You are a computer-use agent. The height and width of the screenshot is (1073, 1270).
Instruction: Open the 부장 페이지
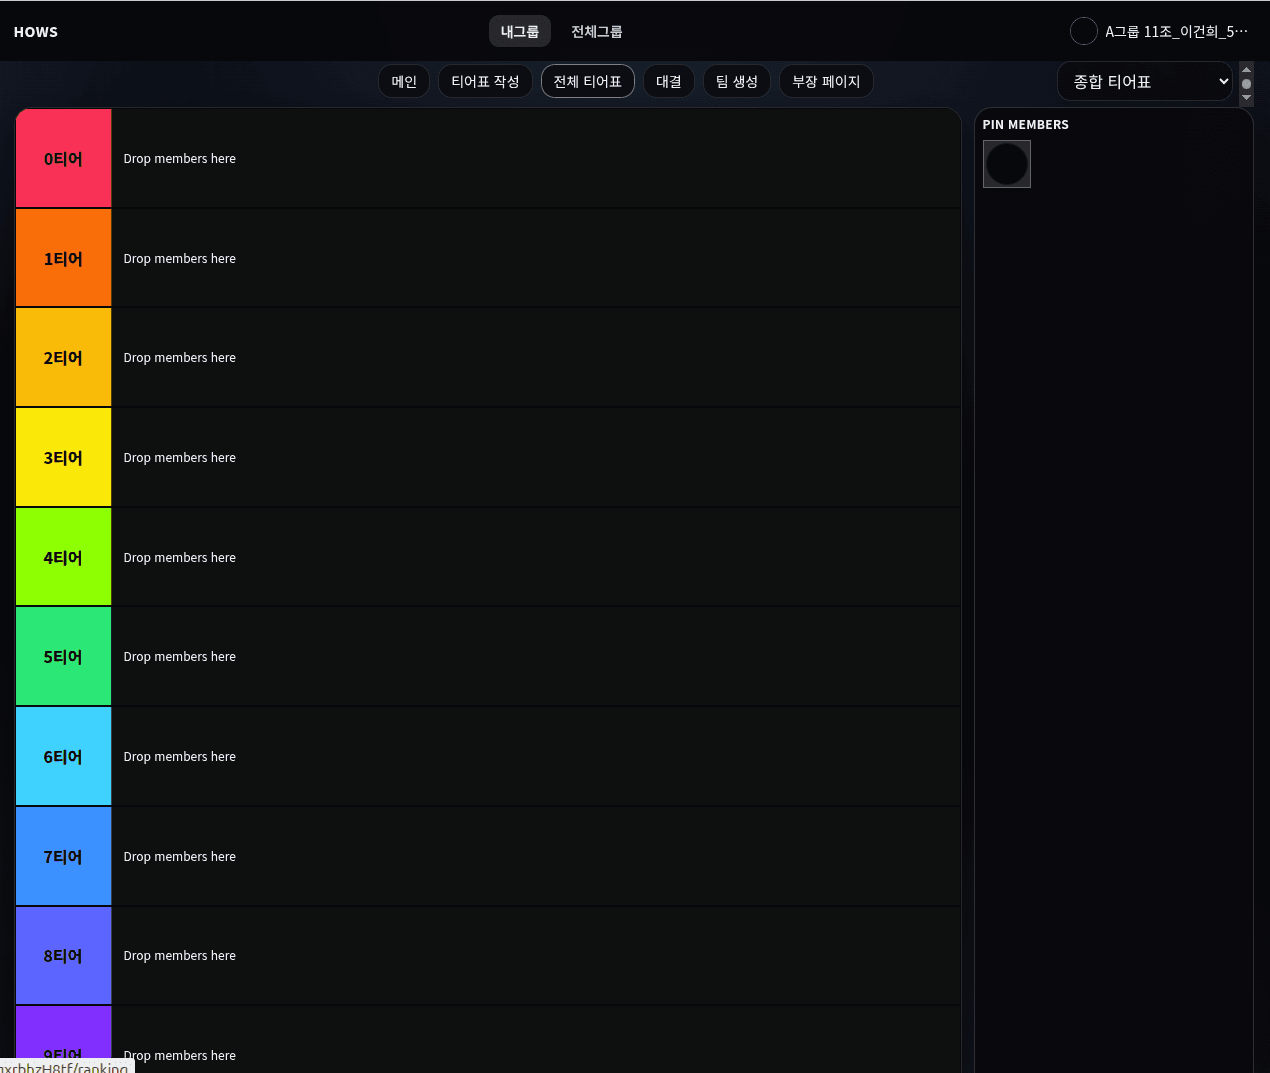826,81
